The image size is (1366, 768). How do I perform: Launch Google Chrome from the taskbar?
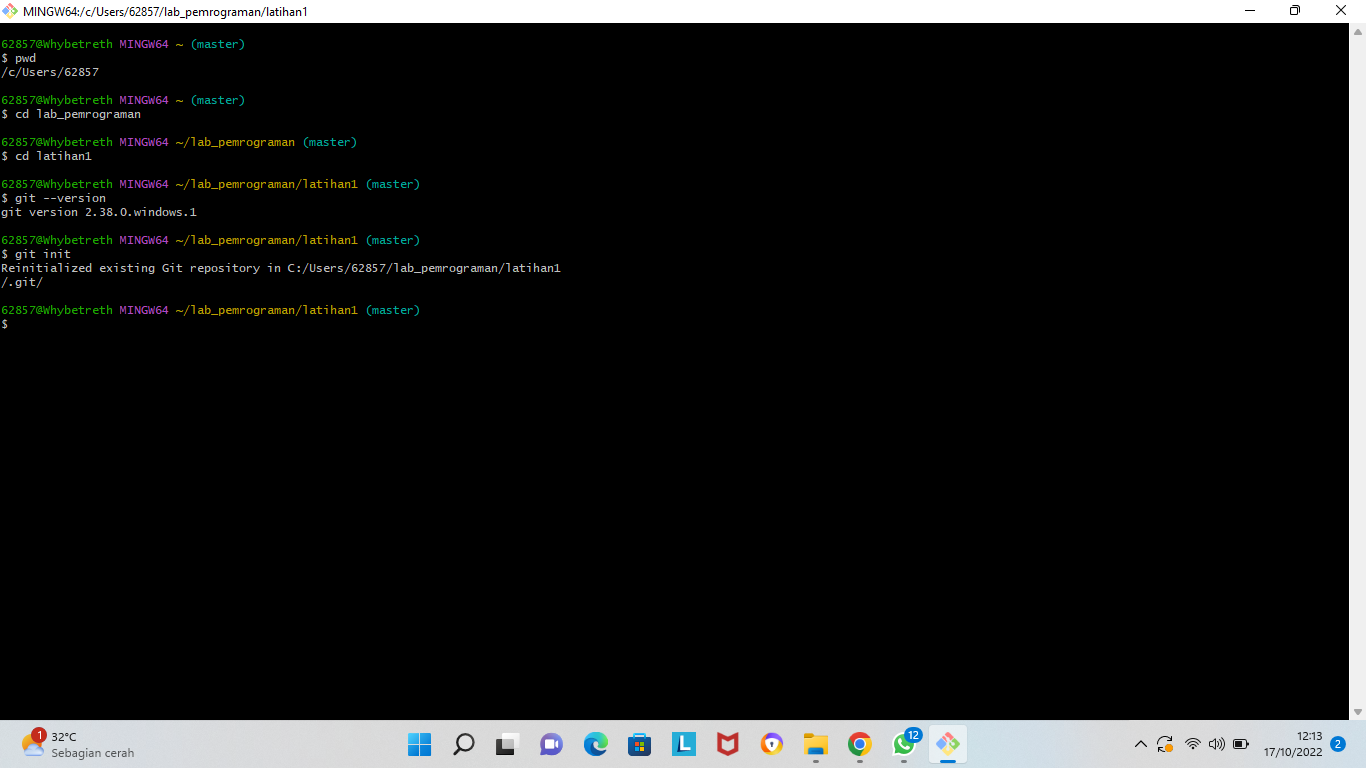click(x=860, y=744)
